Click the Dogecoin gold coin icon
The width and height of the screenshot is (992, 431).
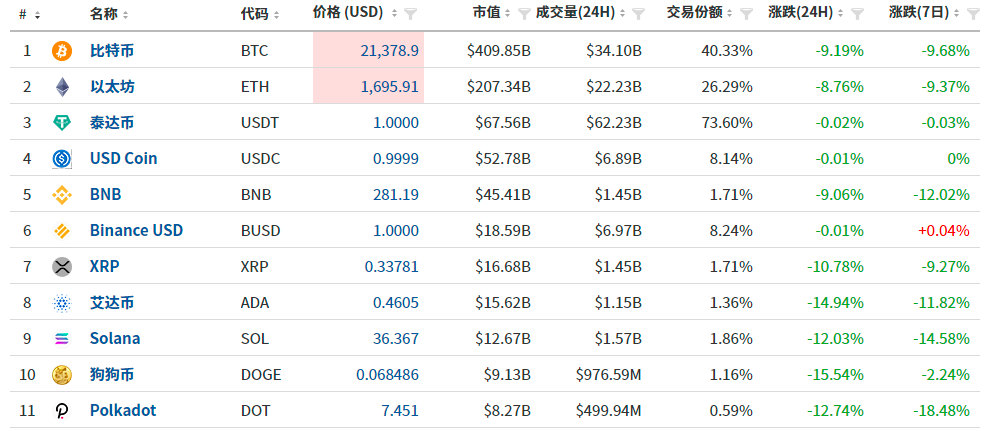click(x=62, y=375)
